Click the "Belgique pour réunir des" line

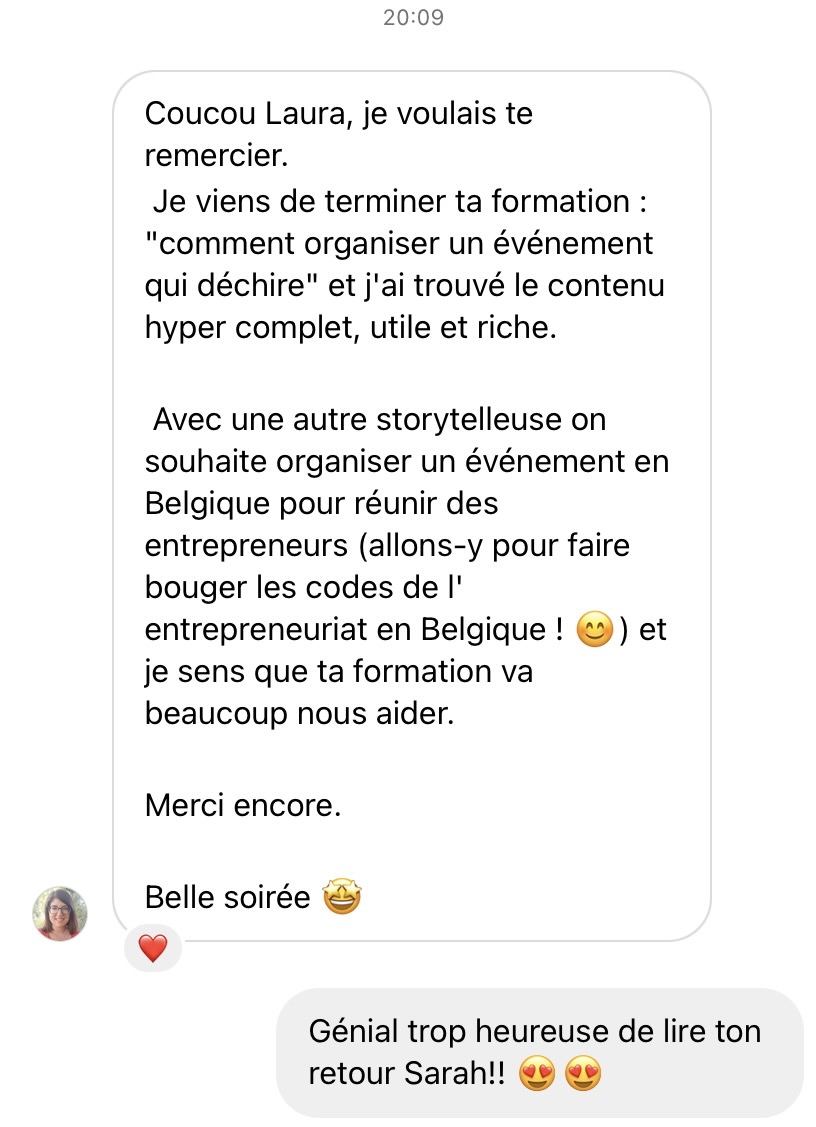click(x=321, y=503)
